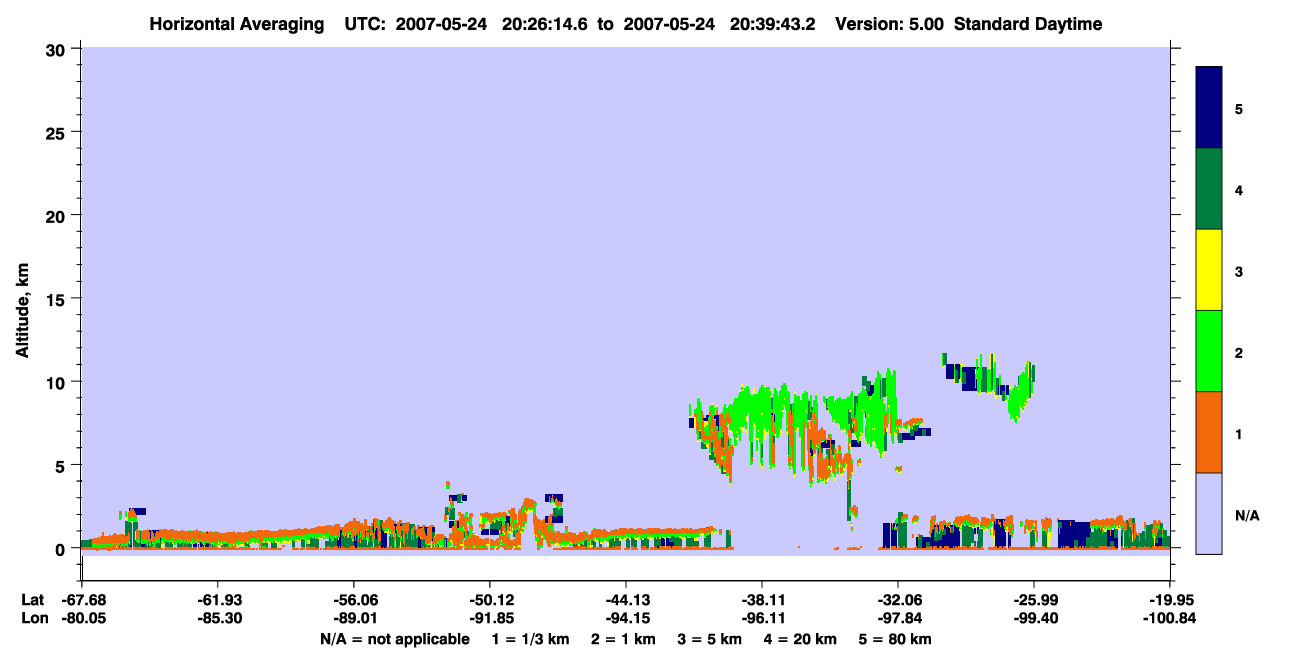The height and width of the screenshot is (667, 1300).
Task: Click legend text '3 = 5 km'
Action: pos(712,638)
